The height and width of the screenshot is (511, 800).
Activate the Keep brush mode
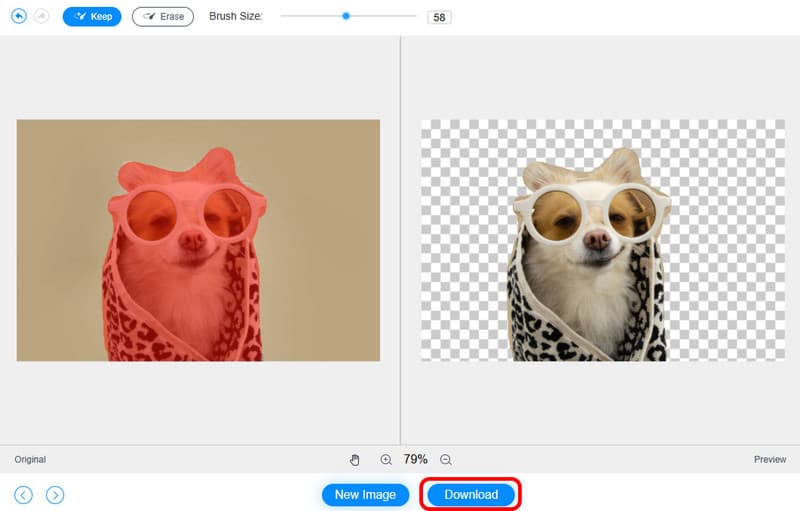click(92, 17)
